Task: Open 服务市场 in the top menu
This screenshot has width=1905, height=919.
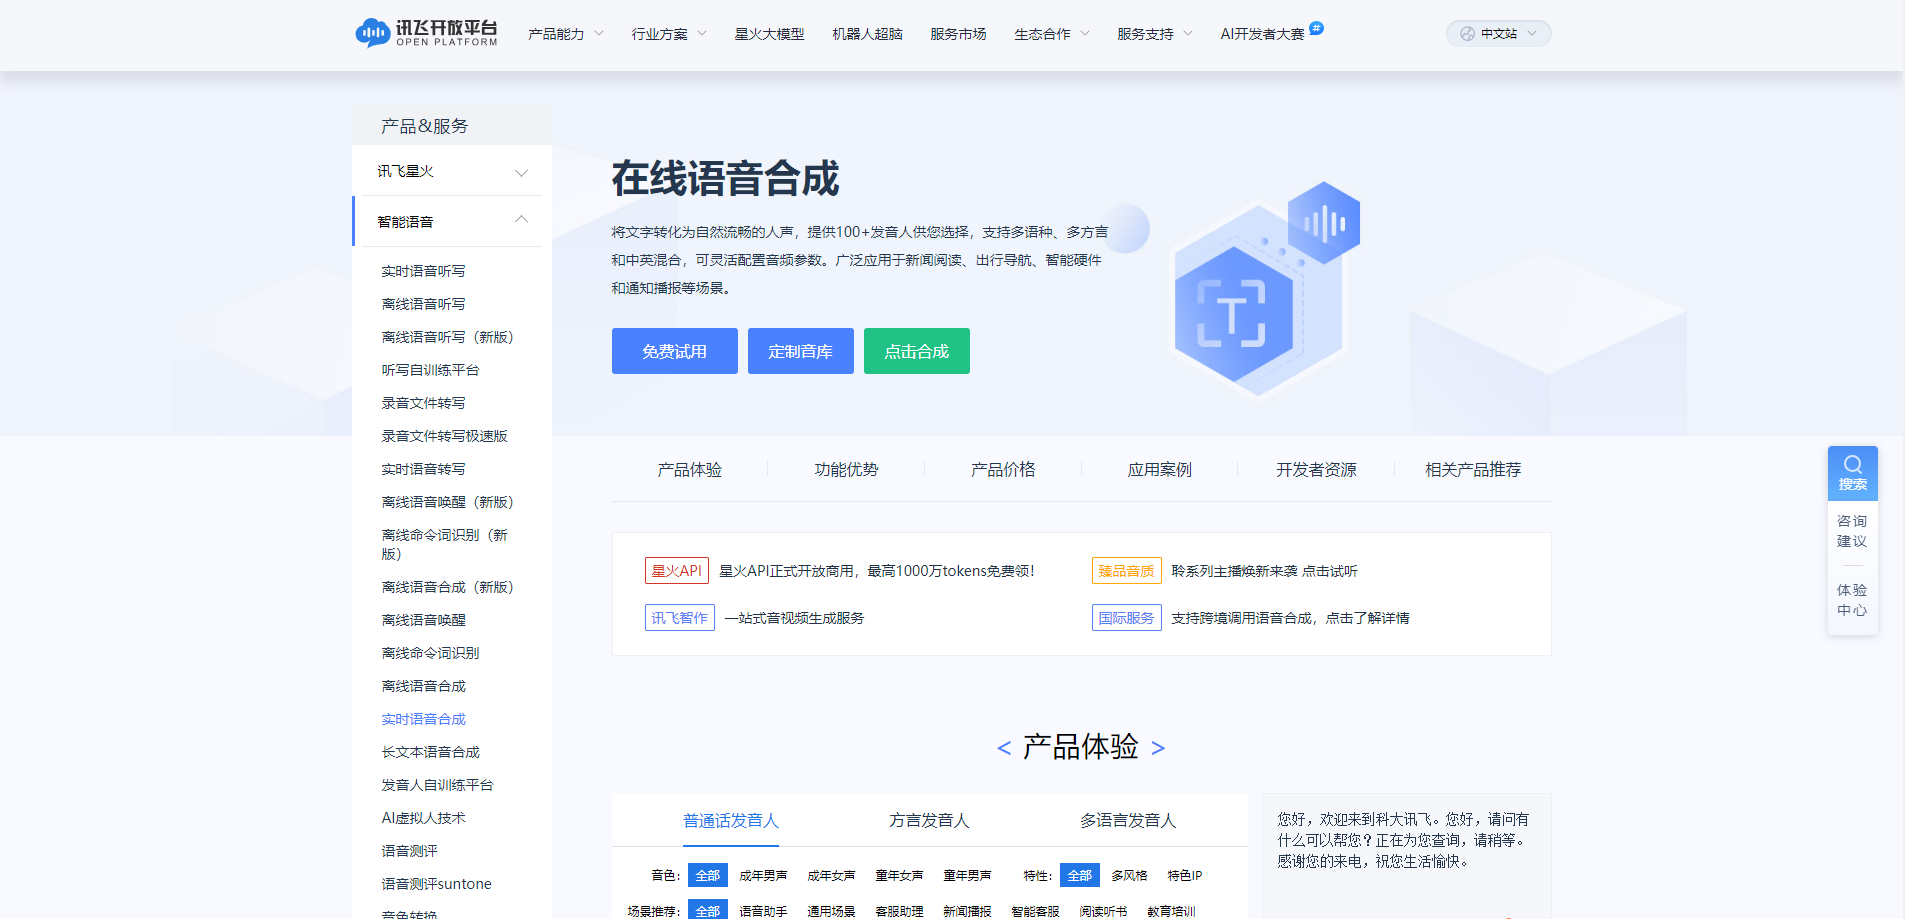Action: 958,34
